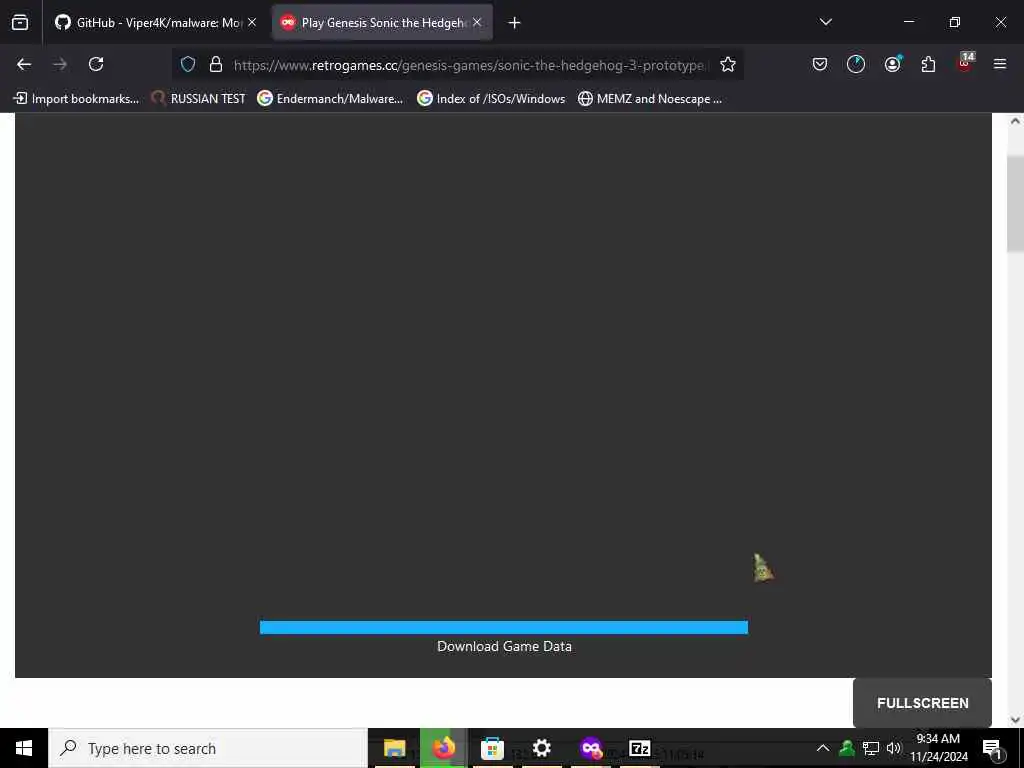The height and width of the screenshot is (768, 1024).
Task: Click the scrollbar down arrow
Action: (x=1015, y=720)
